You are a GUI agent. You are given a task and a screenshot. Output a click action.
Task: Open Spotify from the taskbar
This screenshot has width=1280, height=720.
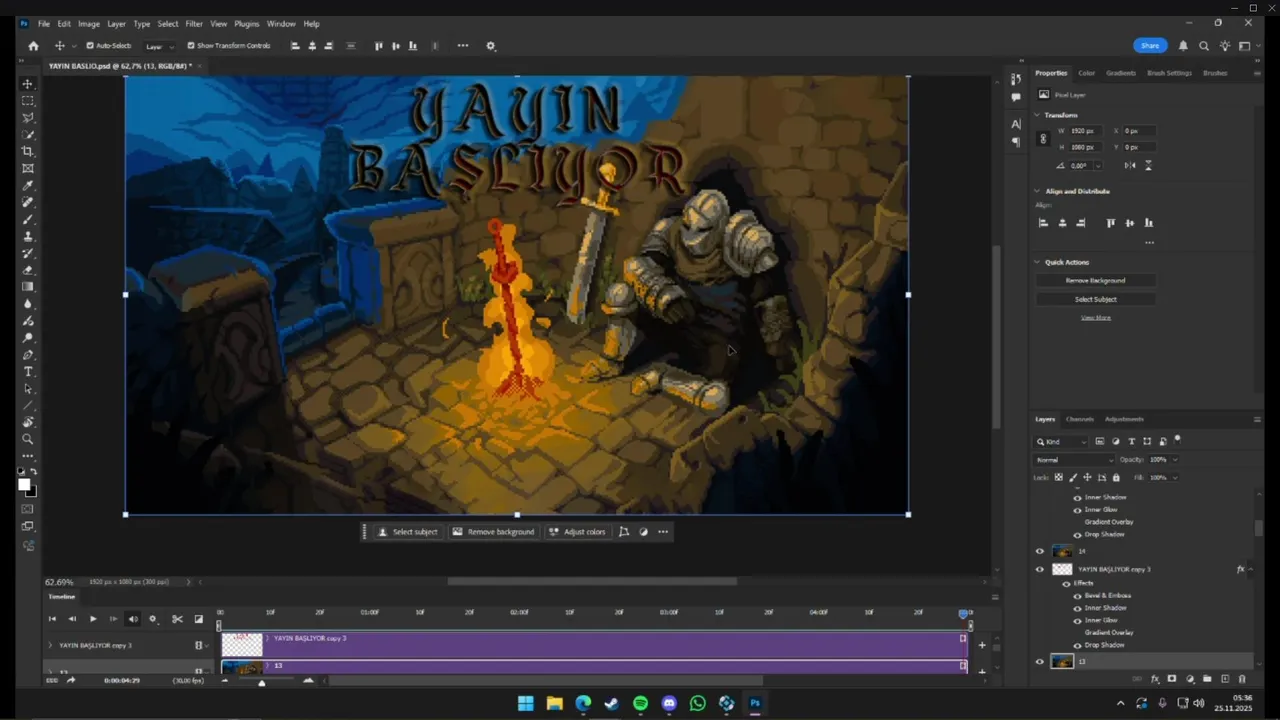pyautogui.click(x=641, y=704)
